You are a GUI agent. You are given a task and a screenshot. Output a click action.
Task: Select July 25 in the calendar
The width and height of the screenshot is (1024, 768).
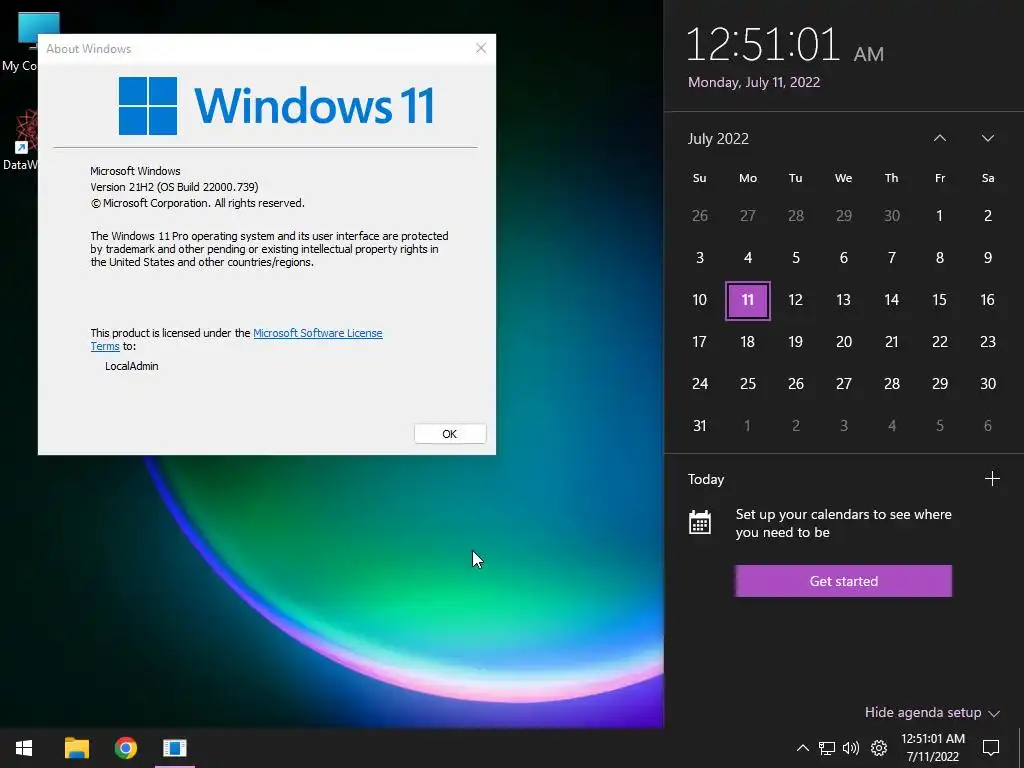(x=748, y=384)
